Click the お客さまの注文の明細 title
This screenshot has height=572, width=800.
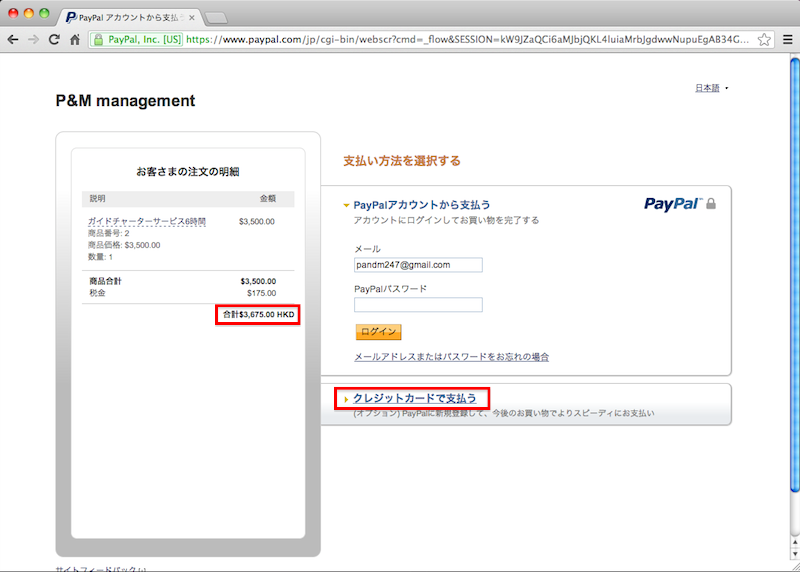(188, 171)
